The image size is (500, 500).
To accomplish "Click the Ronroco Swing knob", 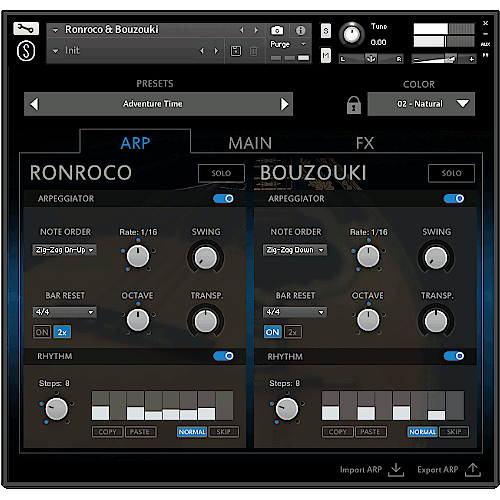I will tap(206, 257).
